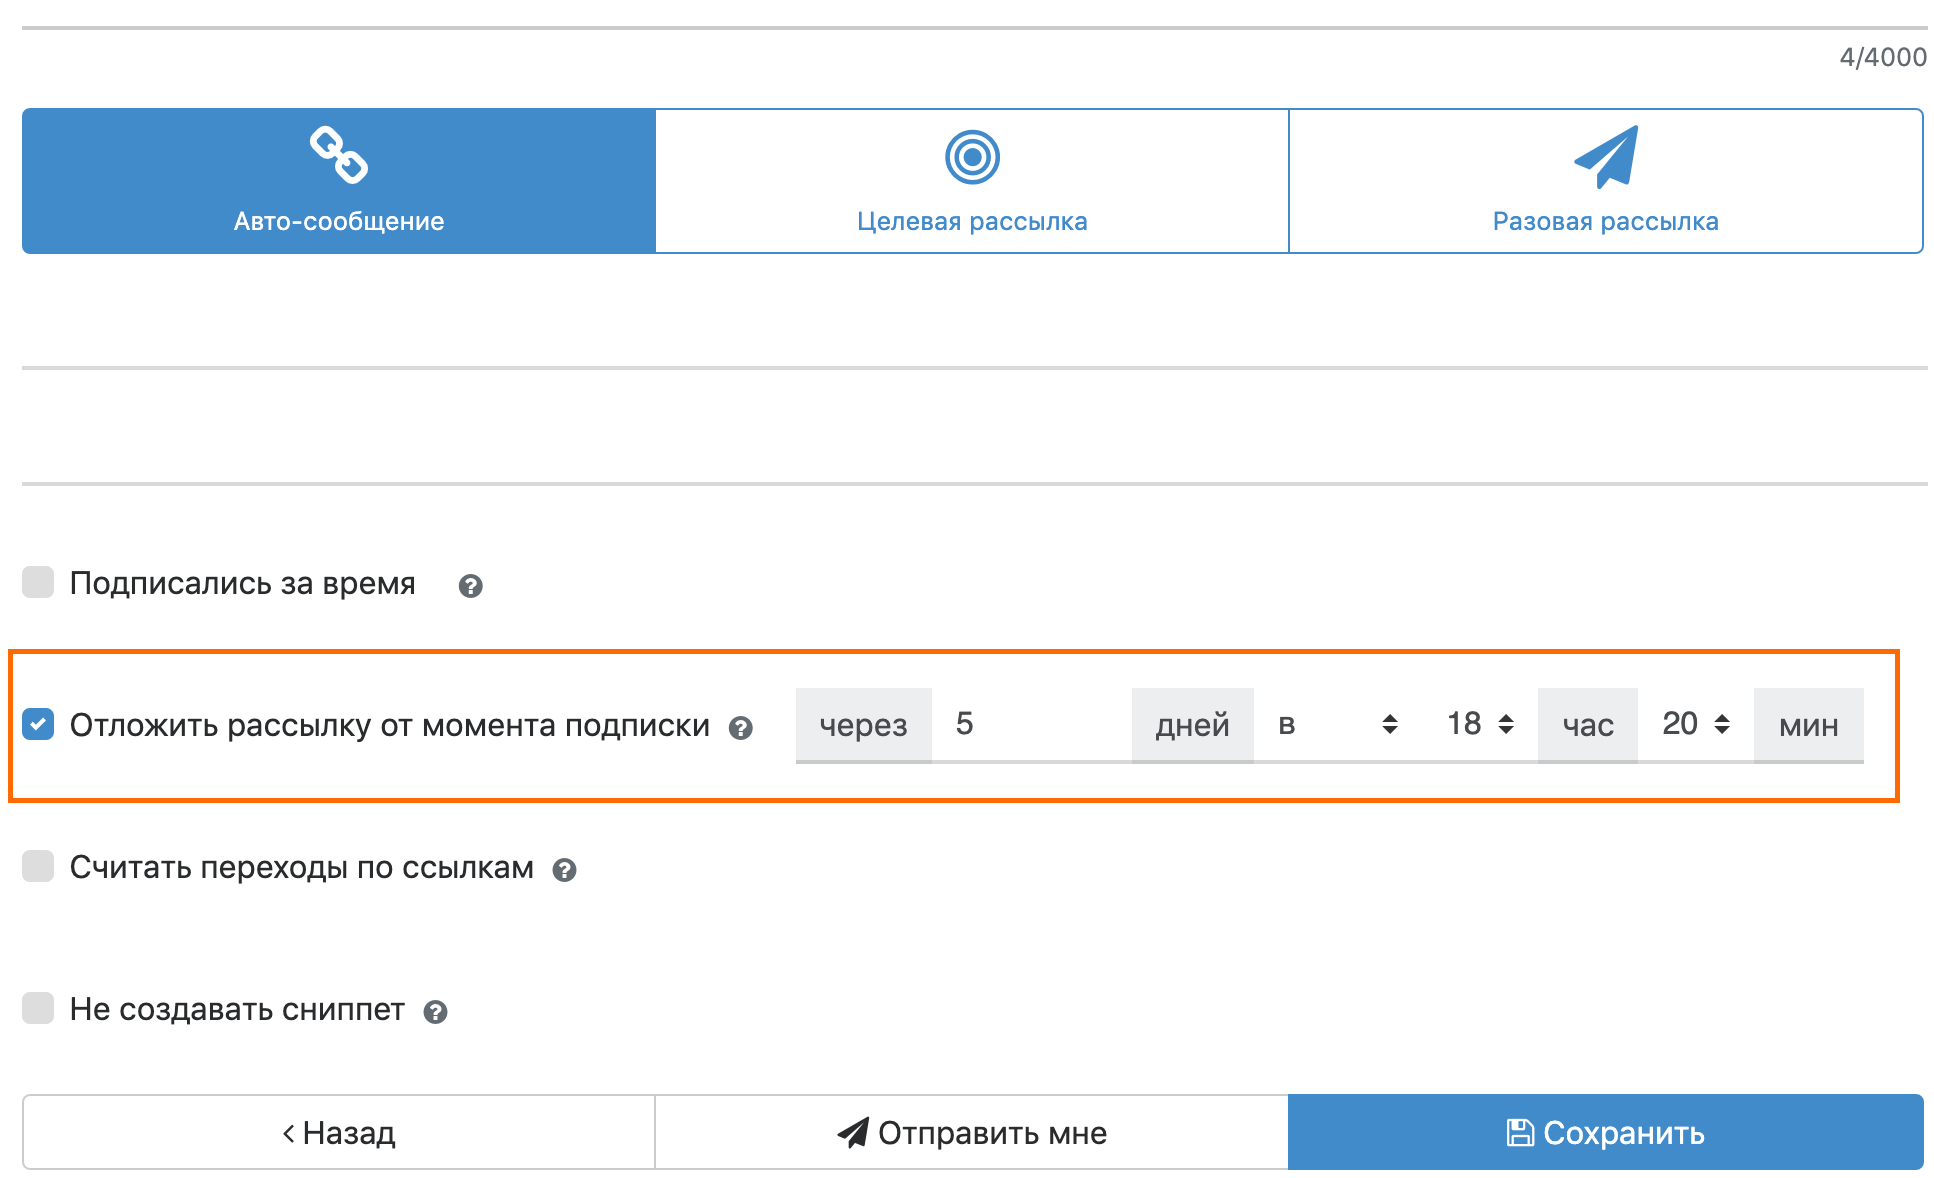This screenshot has height=1178, width=1934.
Task: Show help for Не создавать сниппет
Action: [x=435, y=1012]
